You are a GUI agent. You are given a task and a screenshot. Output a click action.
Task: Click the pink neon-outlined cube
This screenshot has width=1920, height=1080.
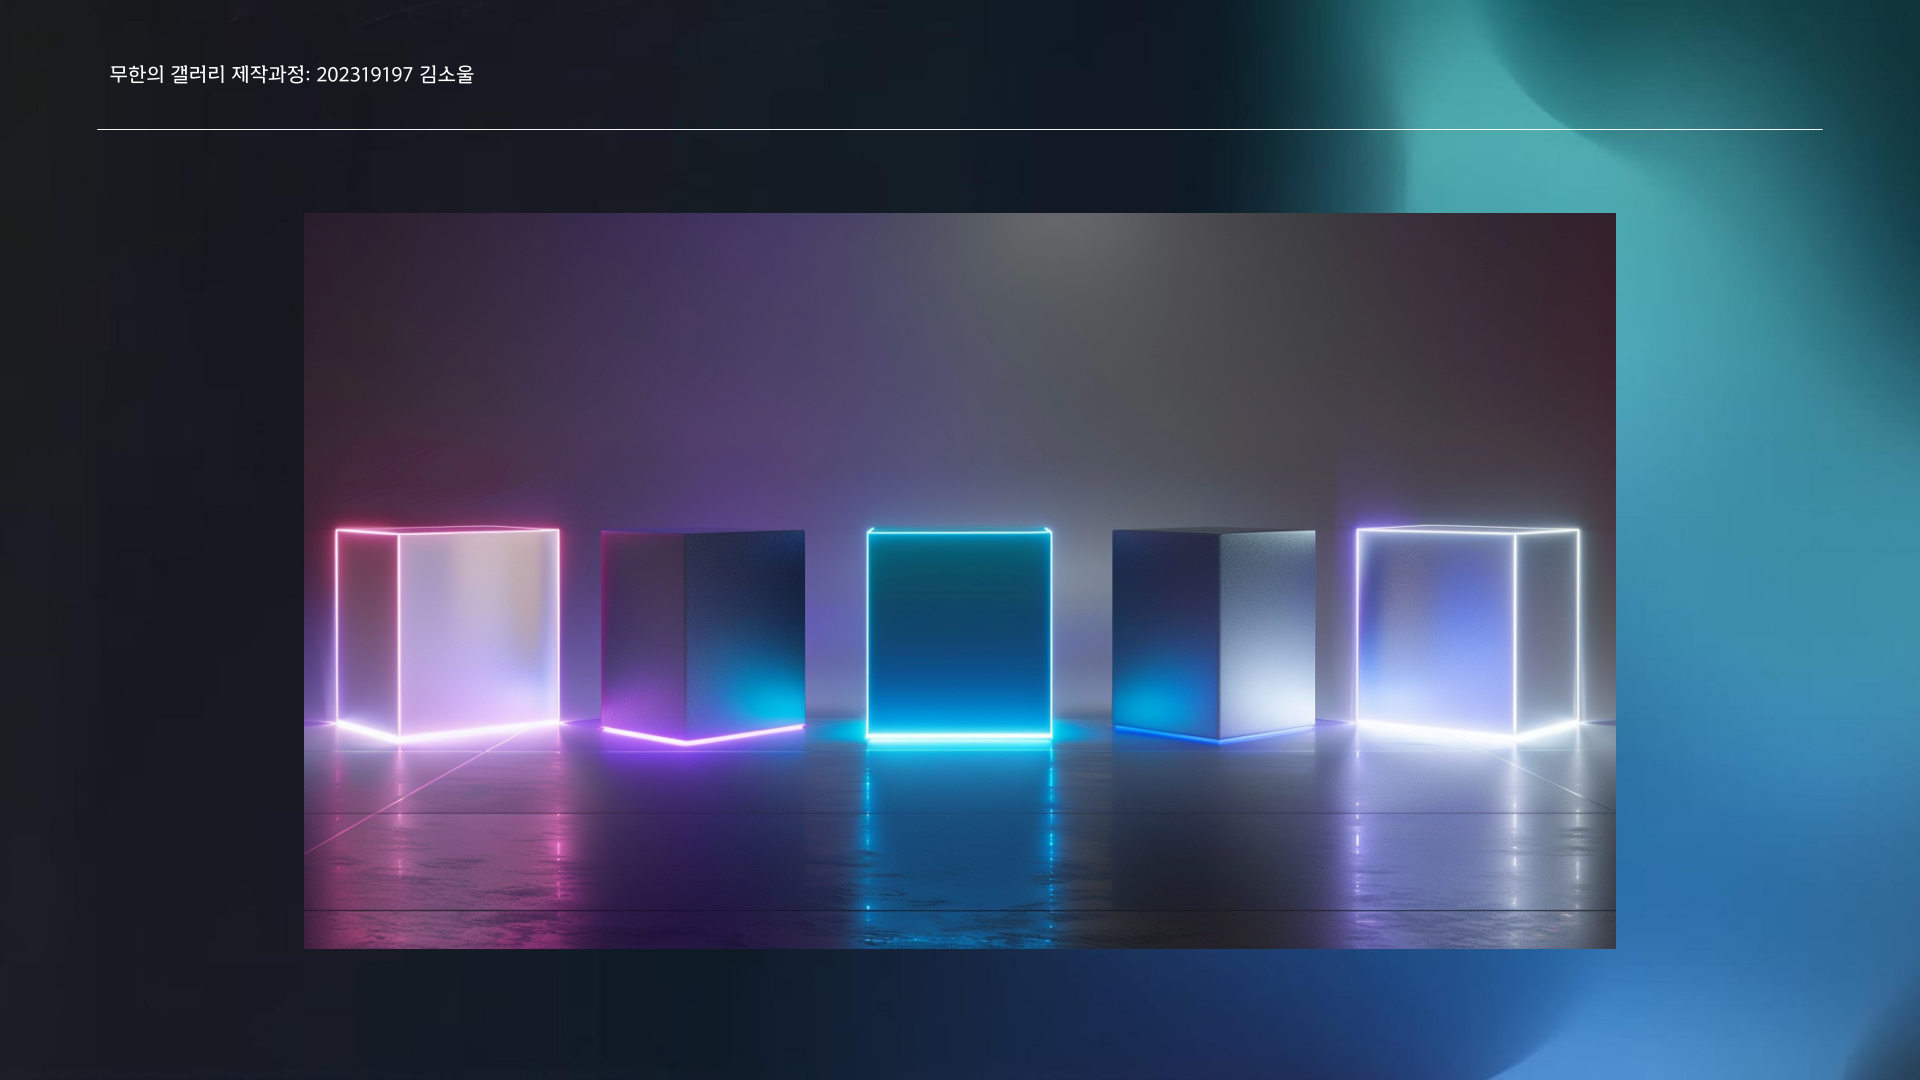447,632
